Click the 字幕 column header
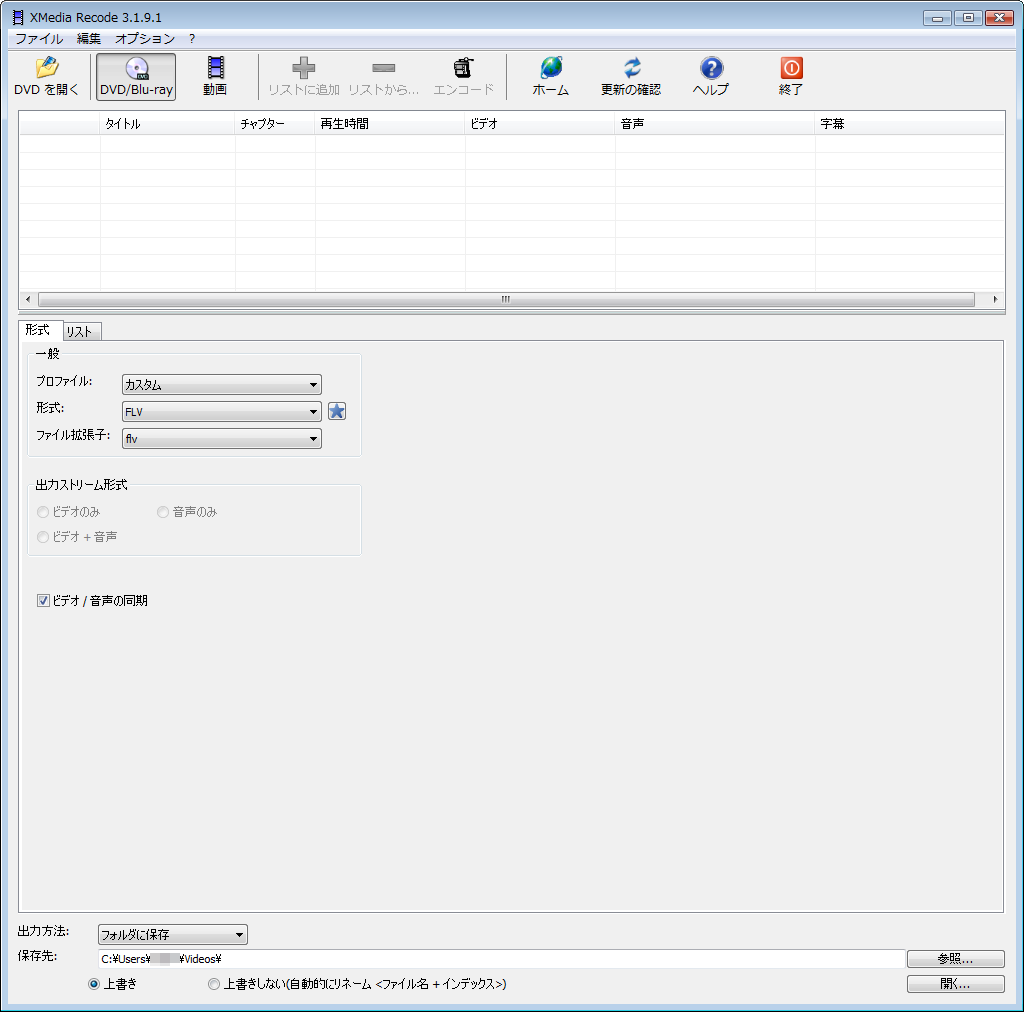 [909, 123]
